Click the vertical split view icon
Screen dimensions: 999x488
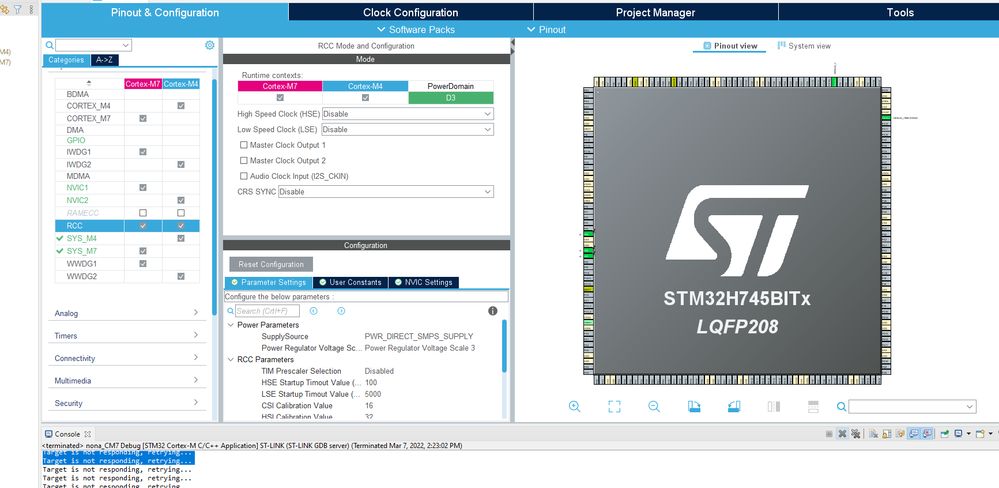774,406
